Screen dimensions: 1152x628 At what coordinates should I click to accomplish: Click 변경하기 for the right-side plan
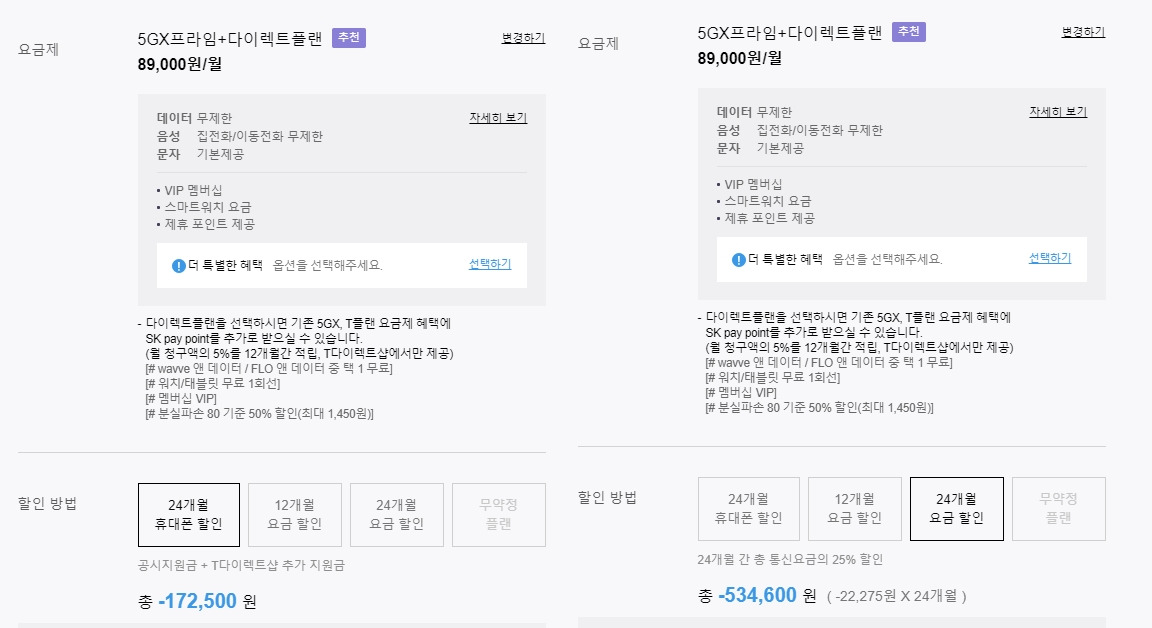tap(1081, 32)
